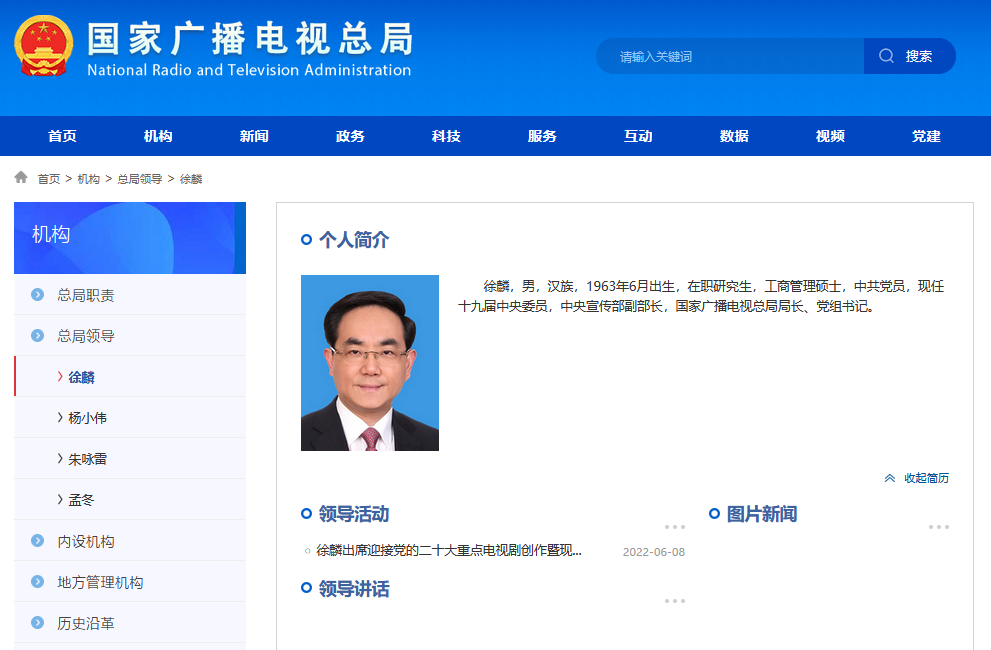Click the circle bullet before 领导讲话

[x=307, y=588]
